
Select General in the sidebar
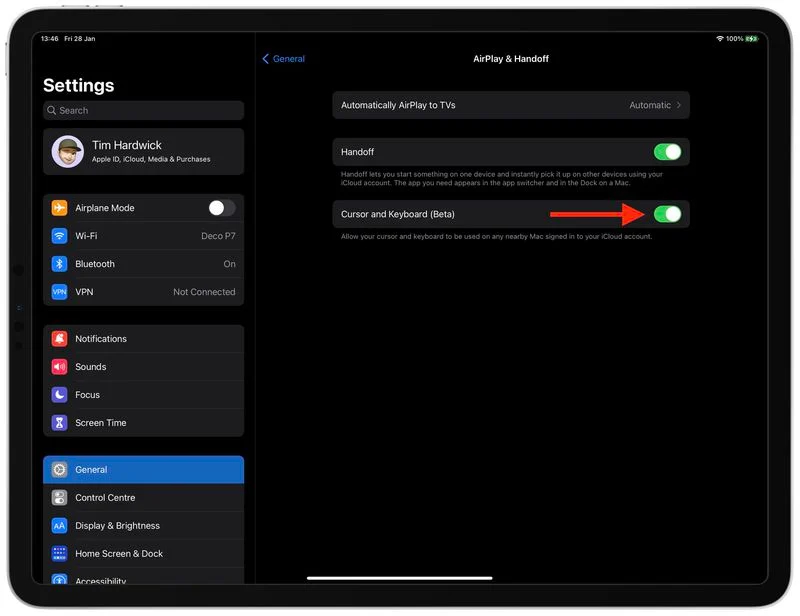click(143, 470)
